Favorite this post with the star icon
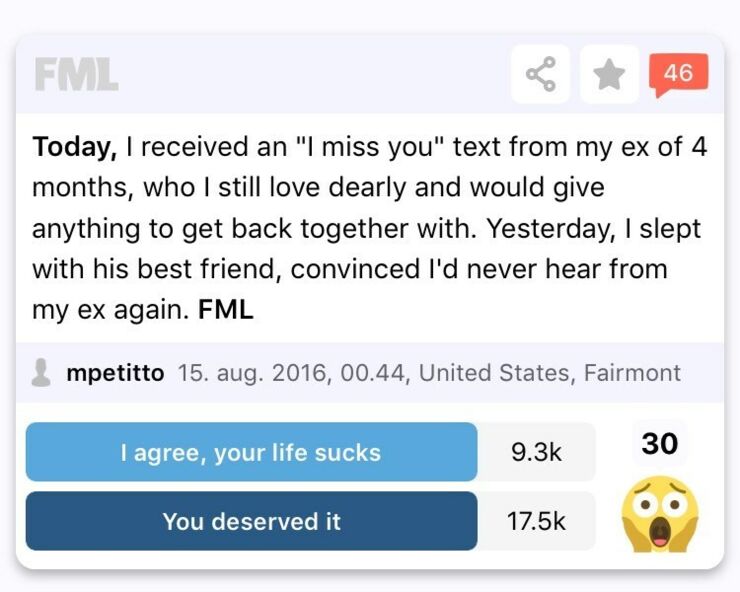 609,74
